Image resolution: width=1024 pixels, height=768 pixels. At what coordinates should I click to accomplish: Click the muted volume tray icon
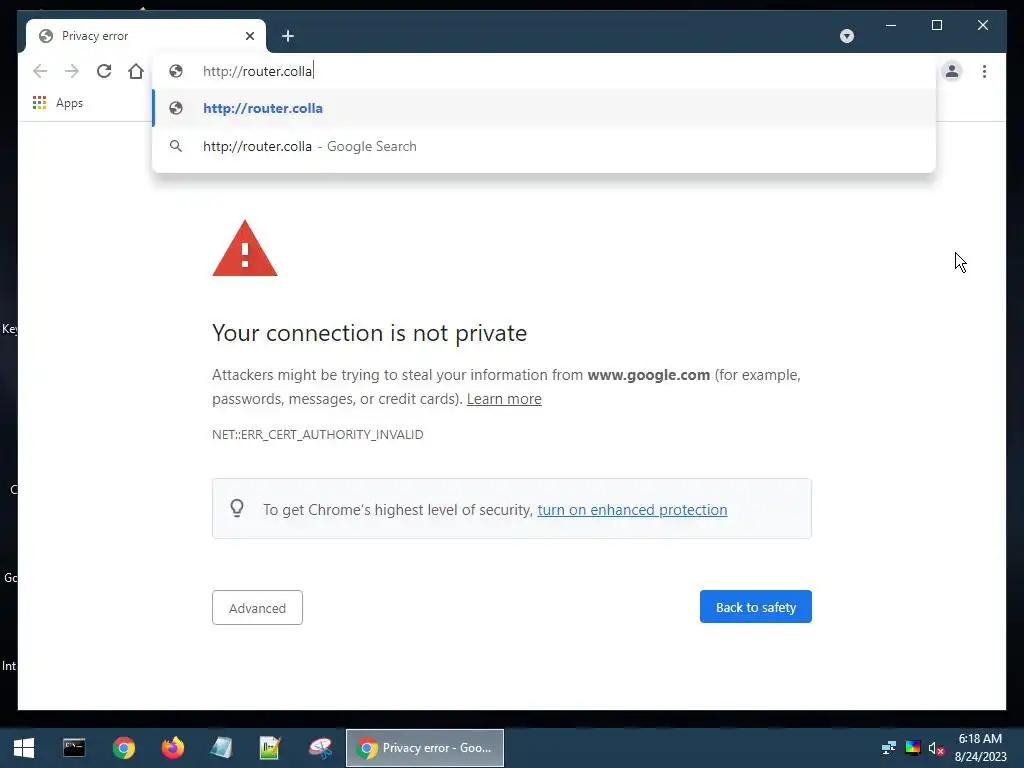pyautogui.click(x=936, y=748)
